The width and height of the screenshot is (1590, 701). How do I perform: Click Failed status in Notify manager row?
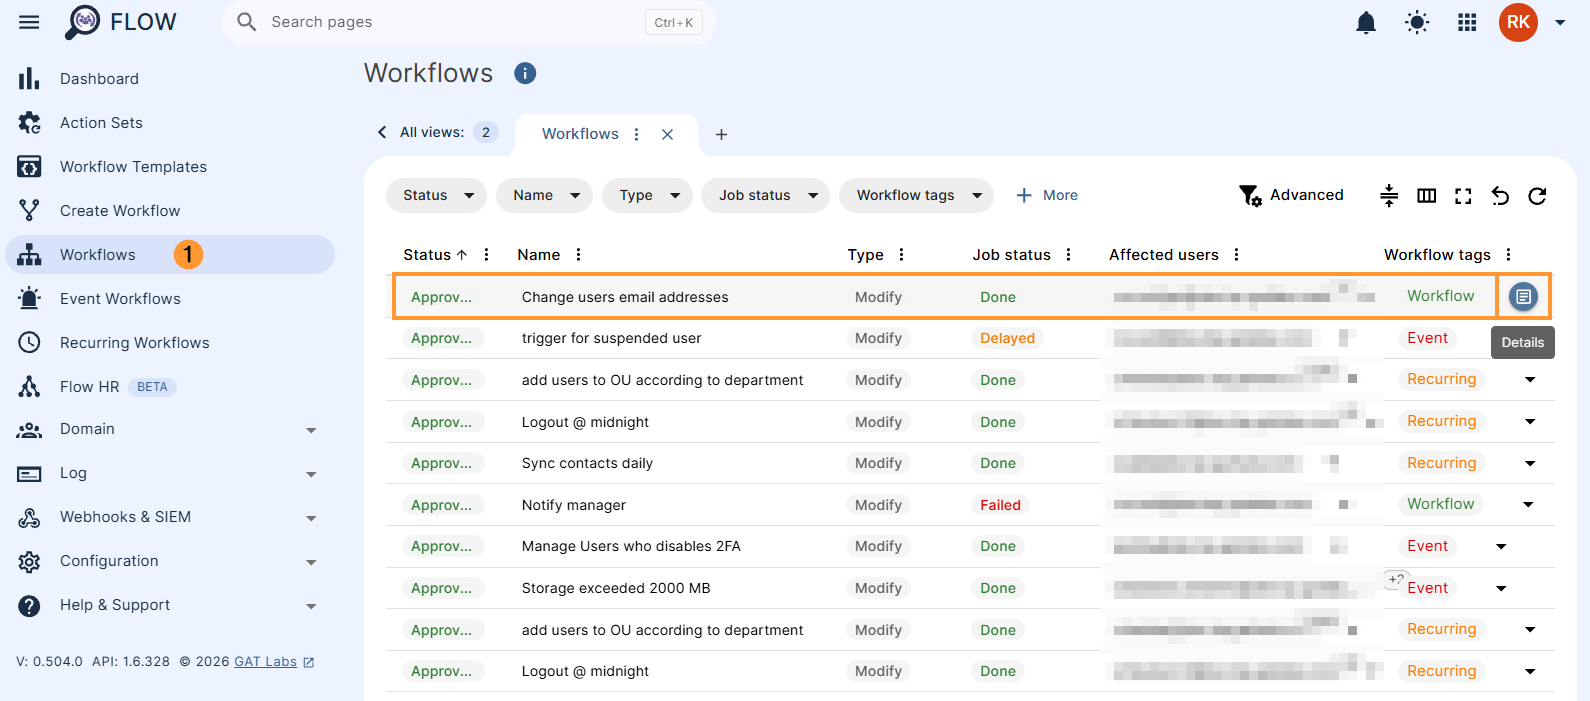(x=1000, y=505)
